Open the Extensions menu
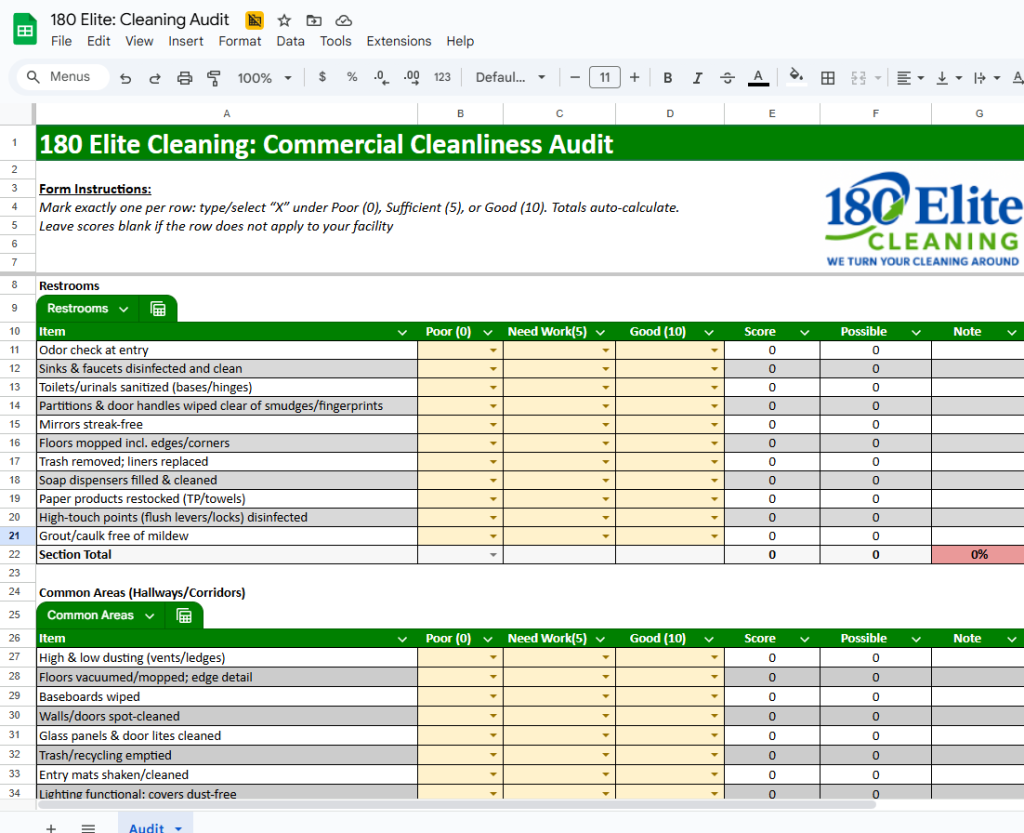Viewport: 1024px width, 833px height. (x=399, y=41)
